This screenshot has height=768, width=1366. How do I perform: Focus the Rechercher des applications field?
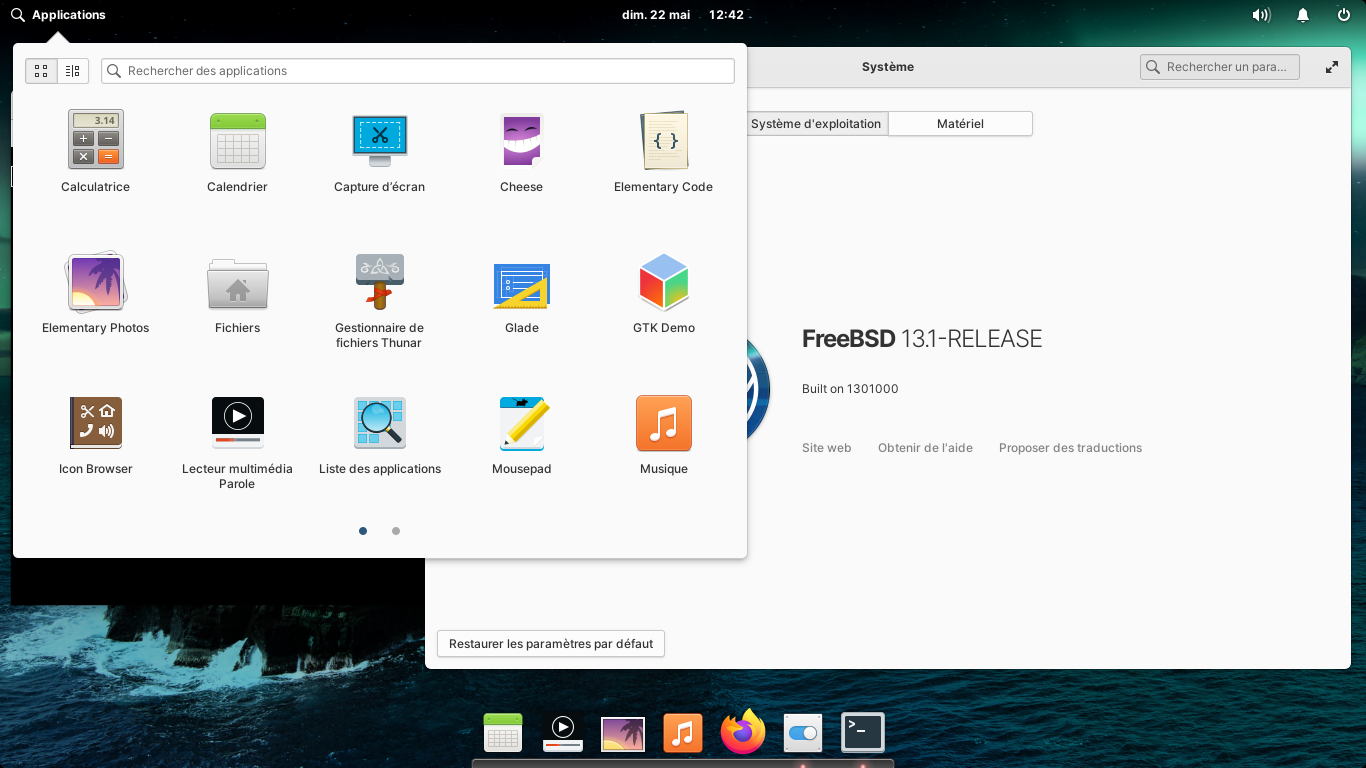(x=418, y=71)
